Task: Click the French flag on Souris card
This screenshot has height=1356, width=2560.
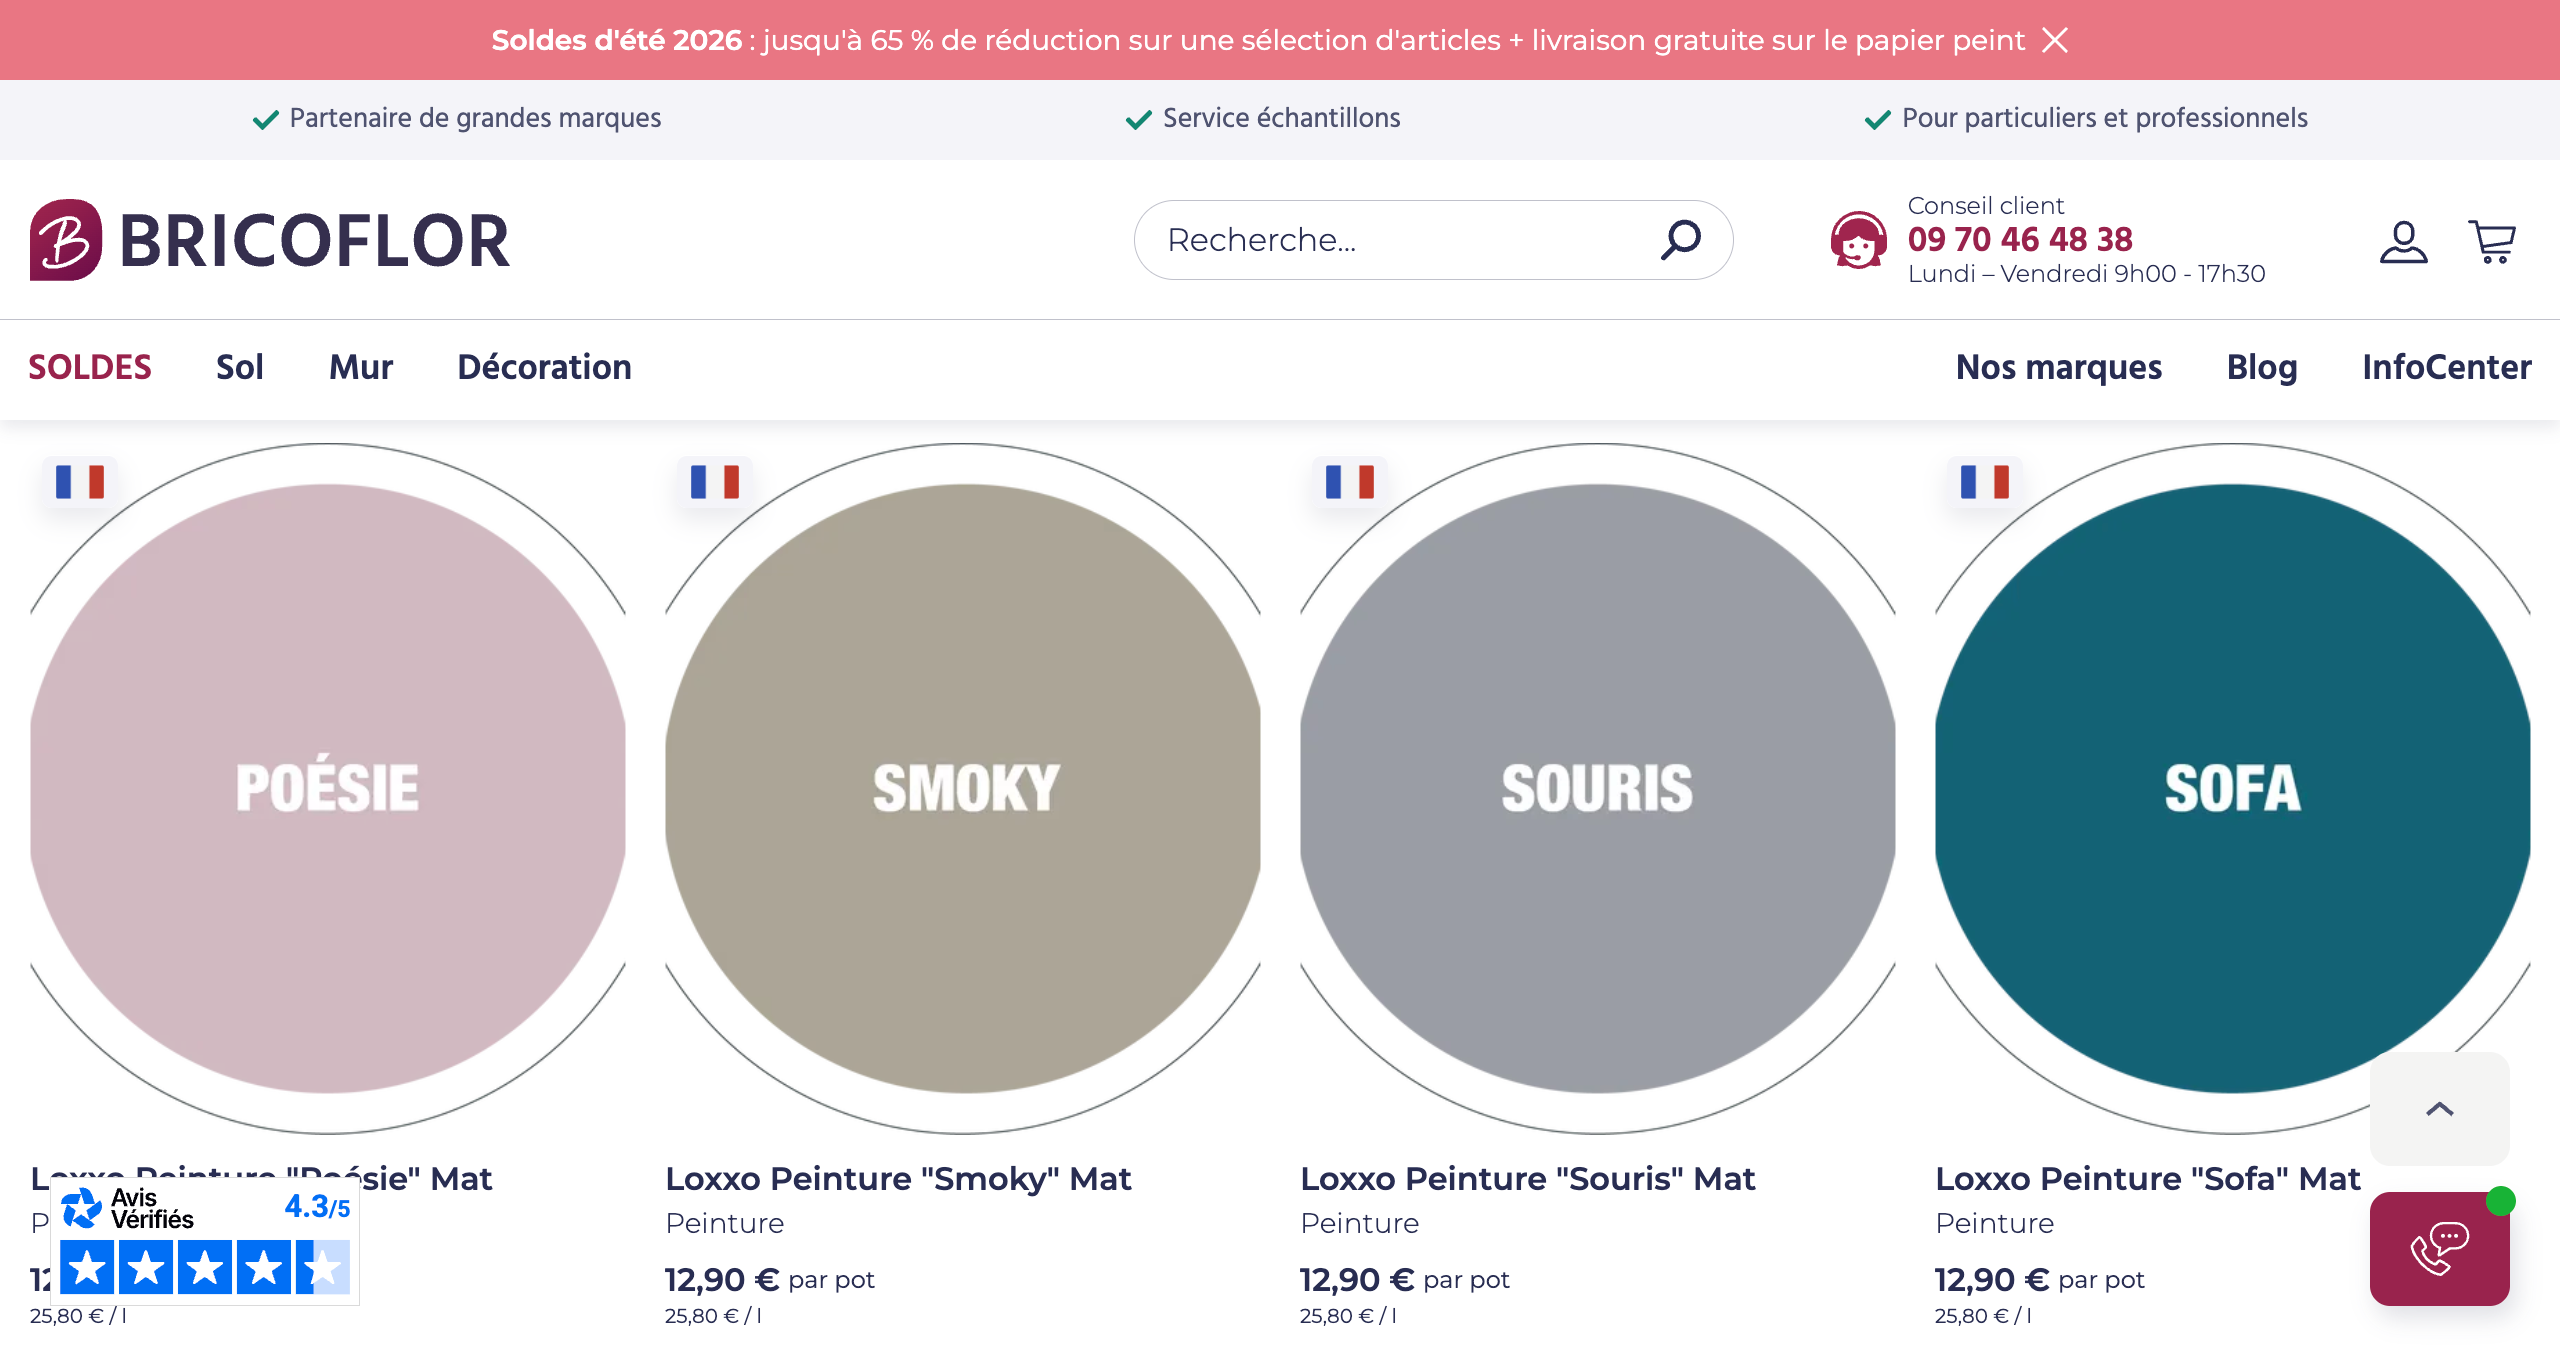Action: pos(1350,482)
